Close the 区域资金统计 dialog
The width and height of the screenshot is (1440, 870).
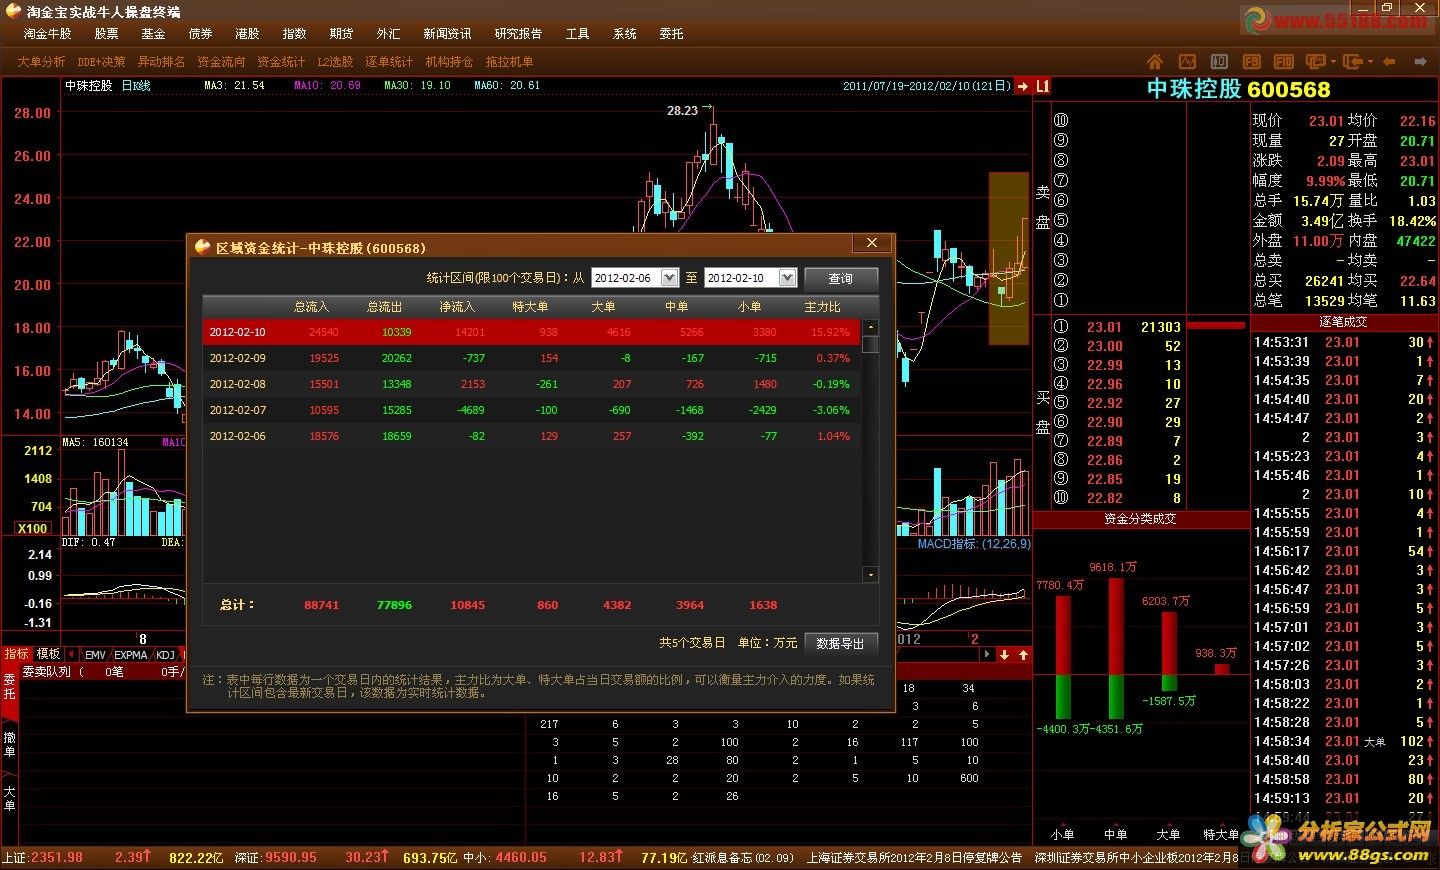871,243
